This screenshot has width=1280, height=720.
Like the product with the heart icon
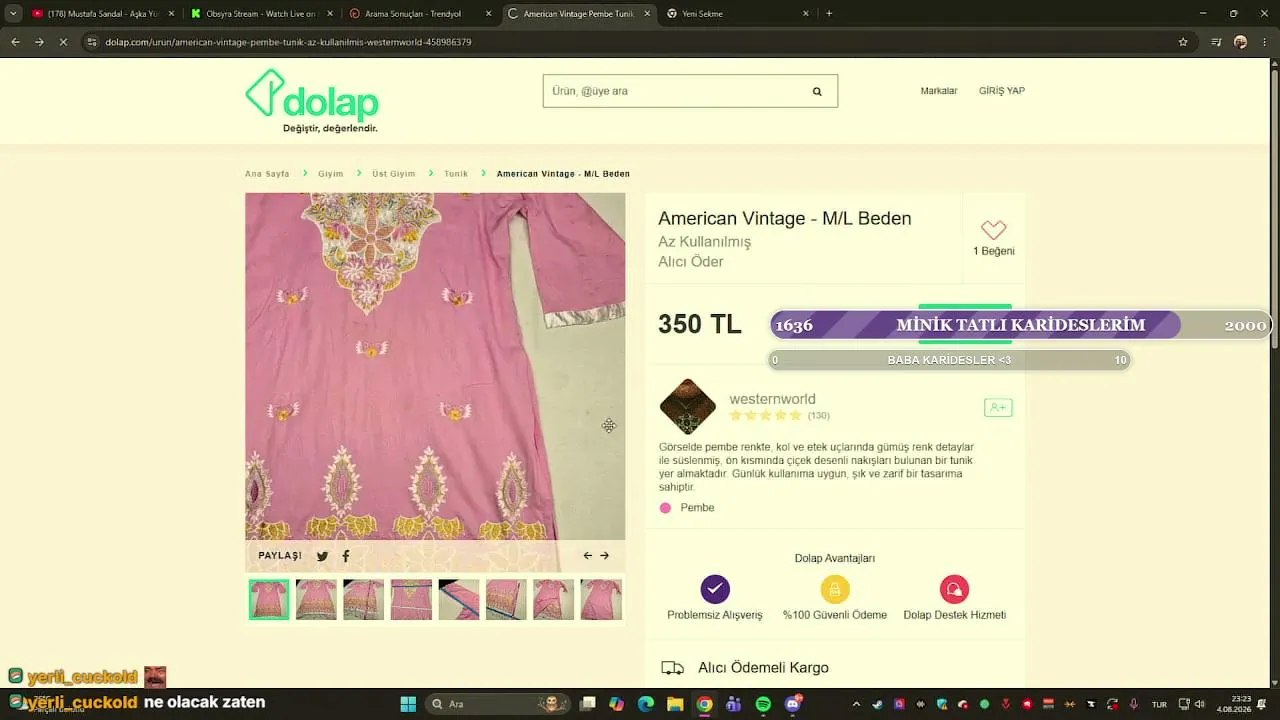pos(993,229)
